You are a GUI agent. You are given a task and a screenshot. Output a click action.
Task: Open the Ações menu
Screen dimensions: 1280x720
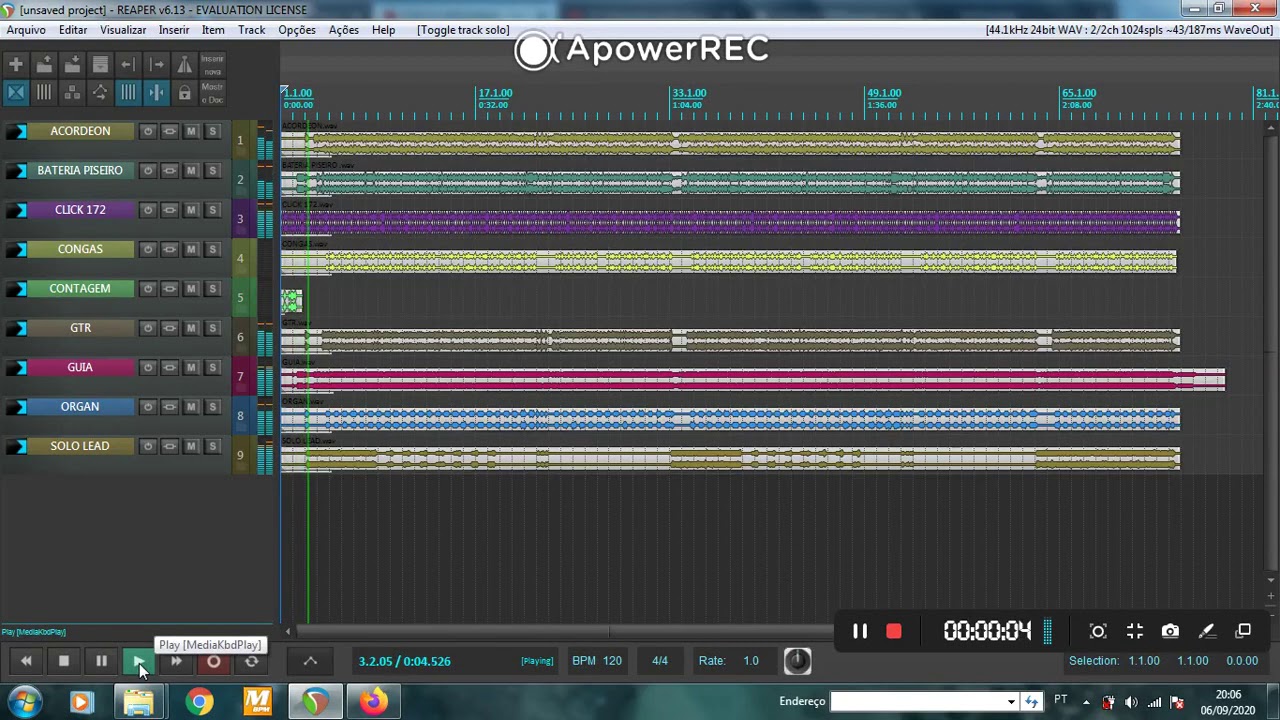(344, 30)
